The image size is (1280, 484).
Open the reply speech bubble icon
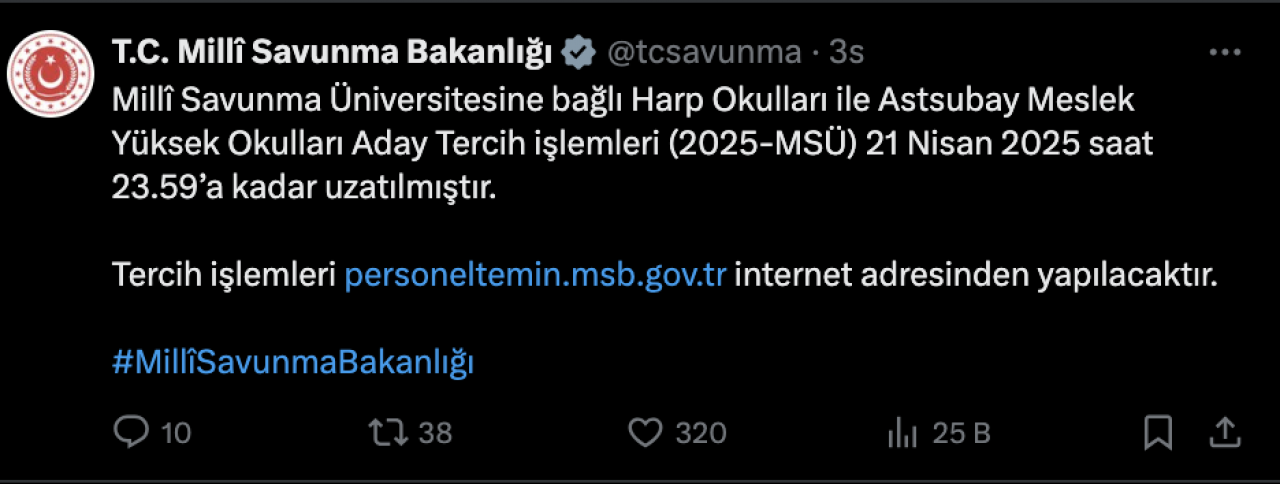pyautogui.click(x=131, y=432)
